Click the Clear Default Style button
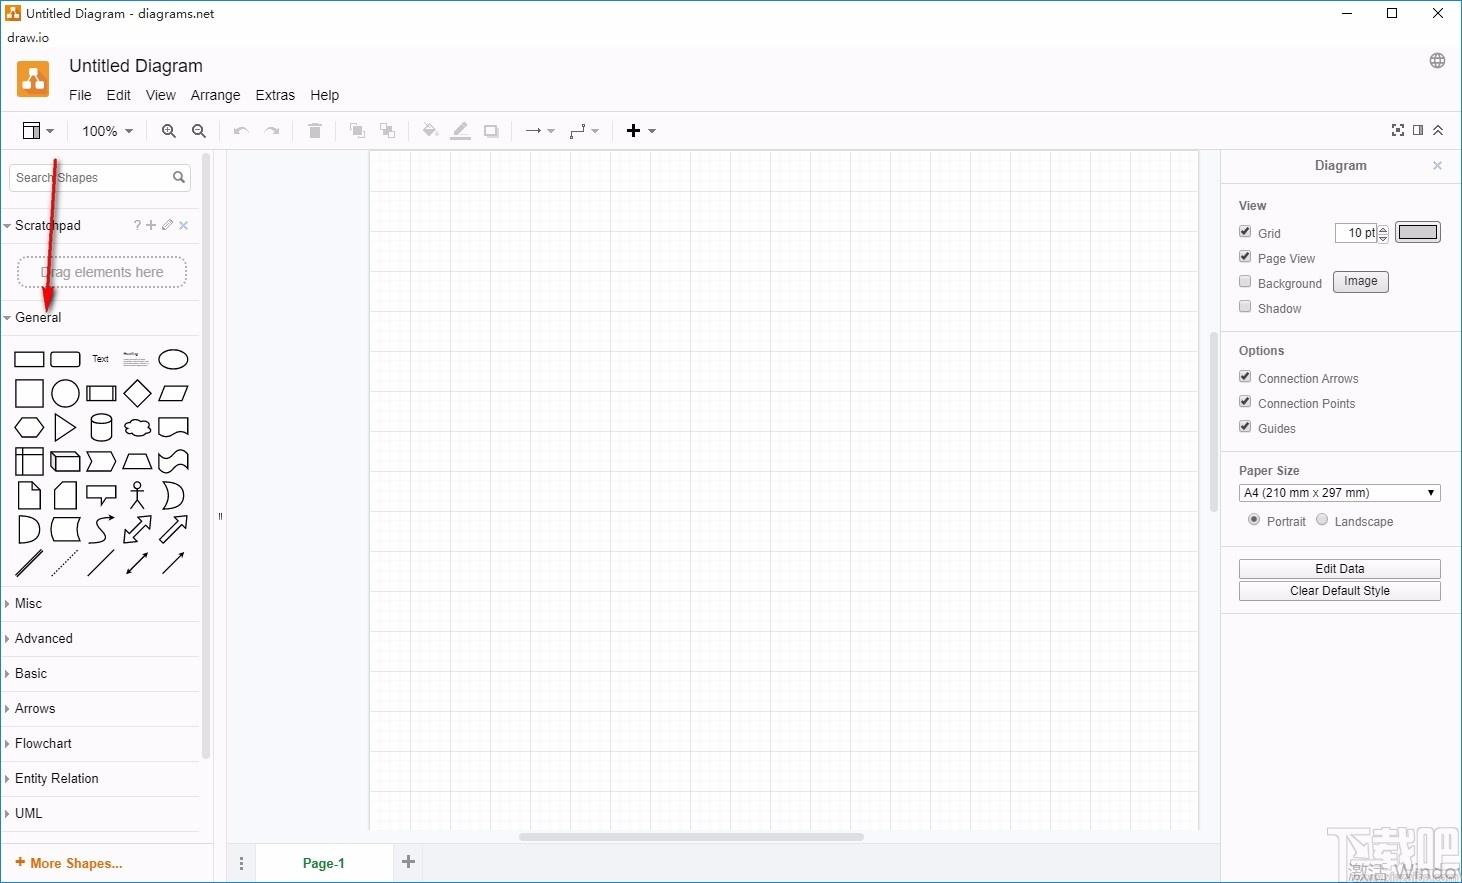Image resolution: width=1462 pixels, height=883 pixels. click(1339, 591)
